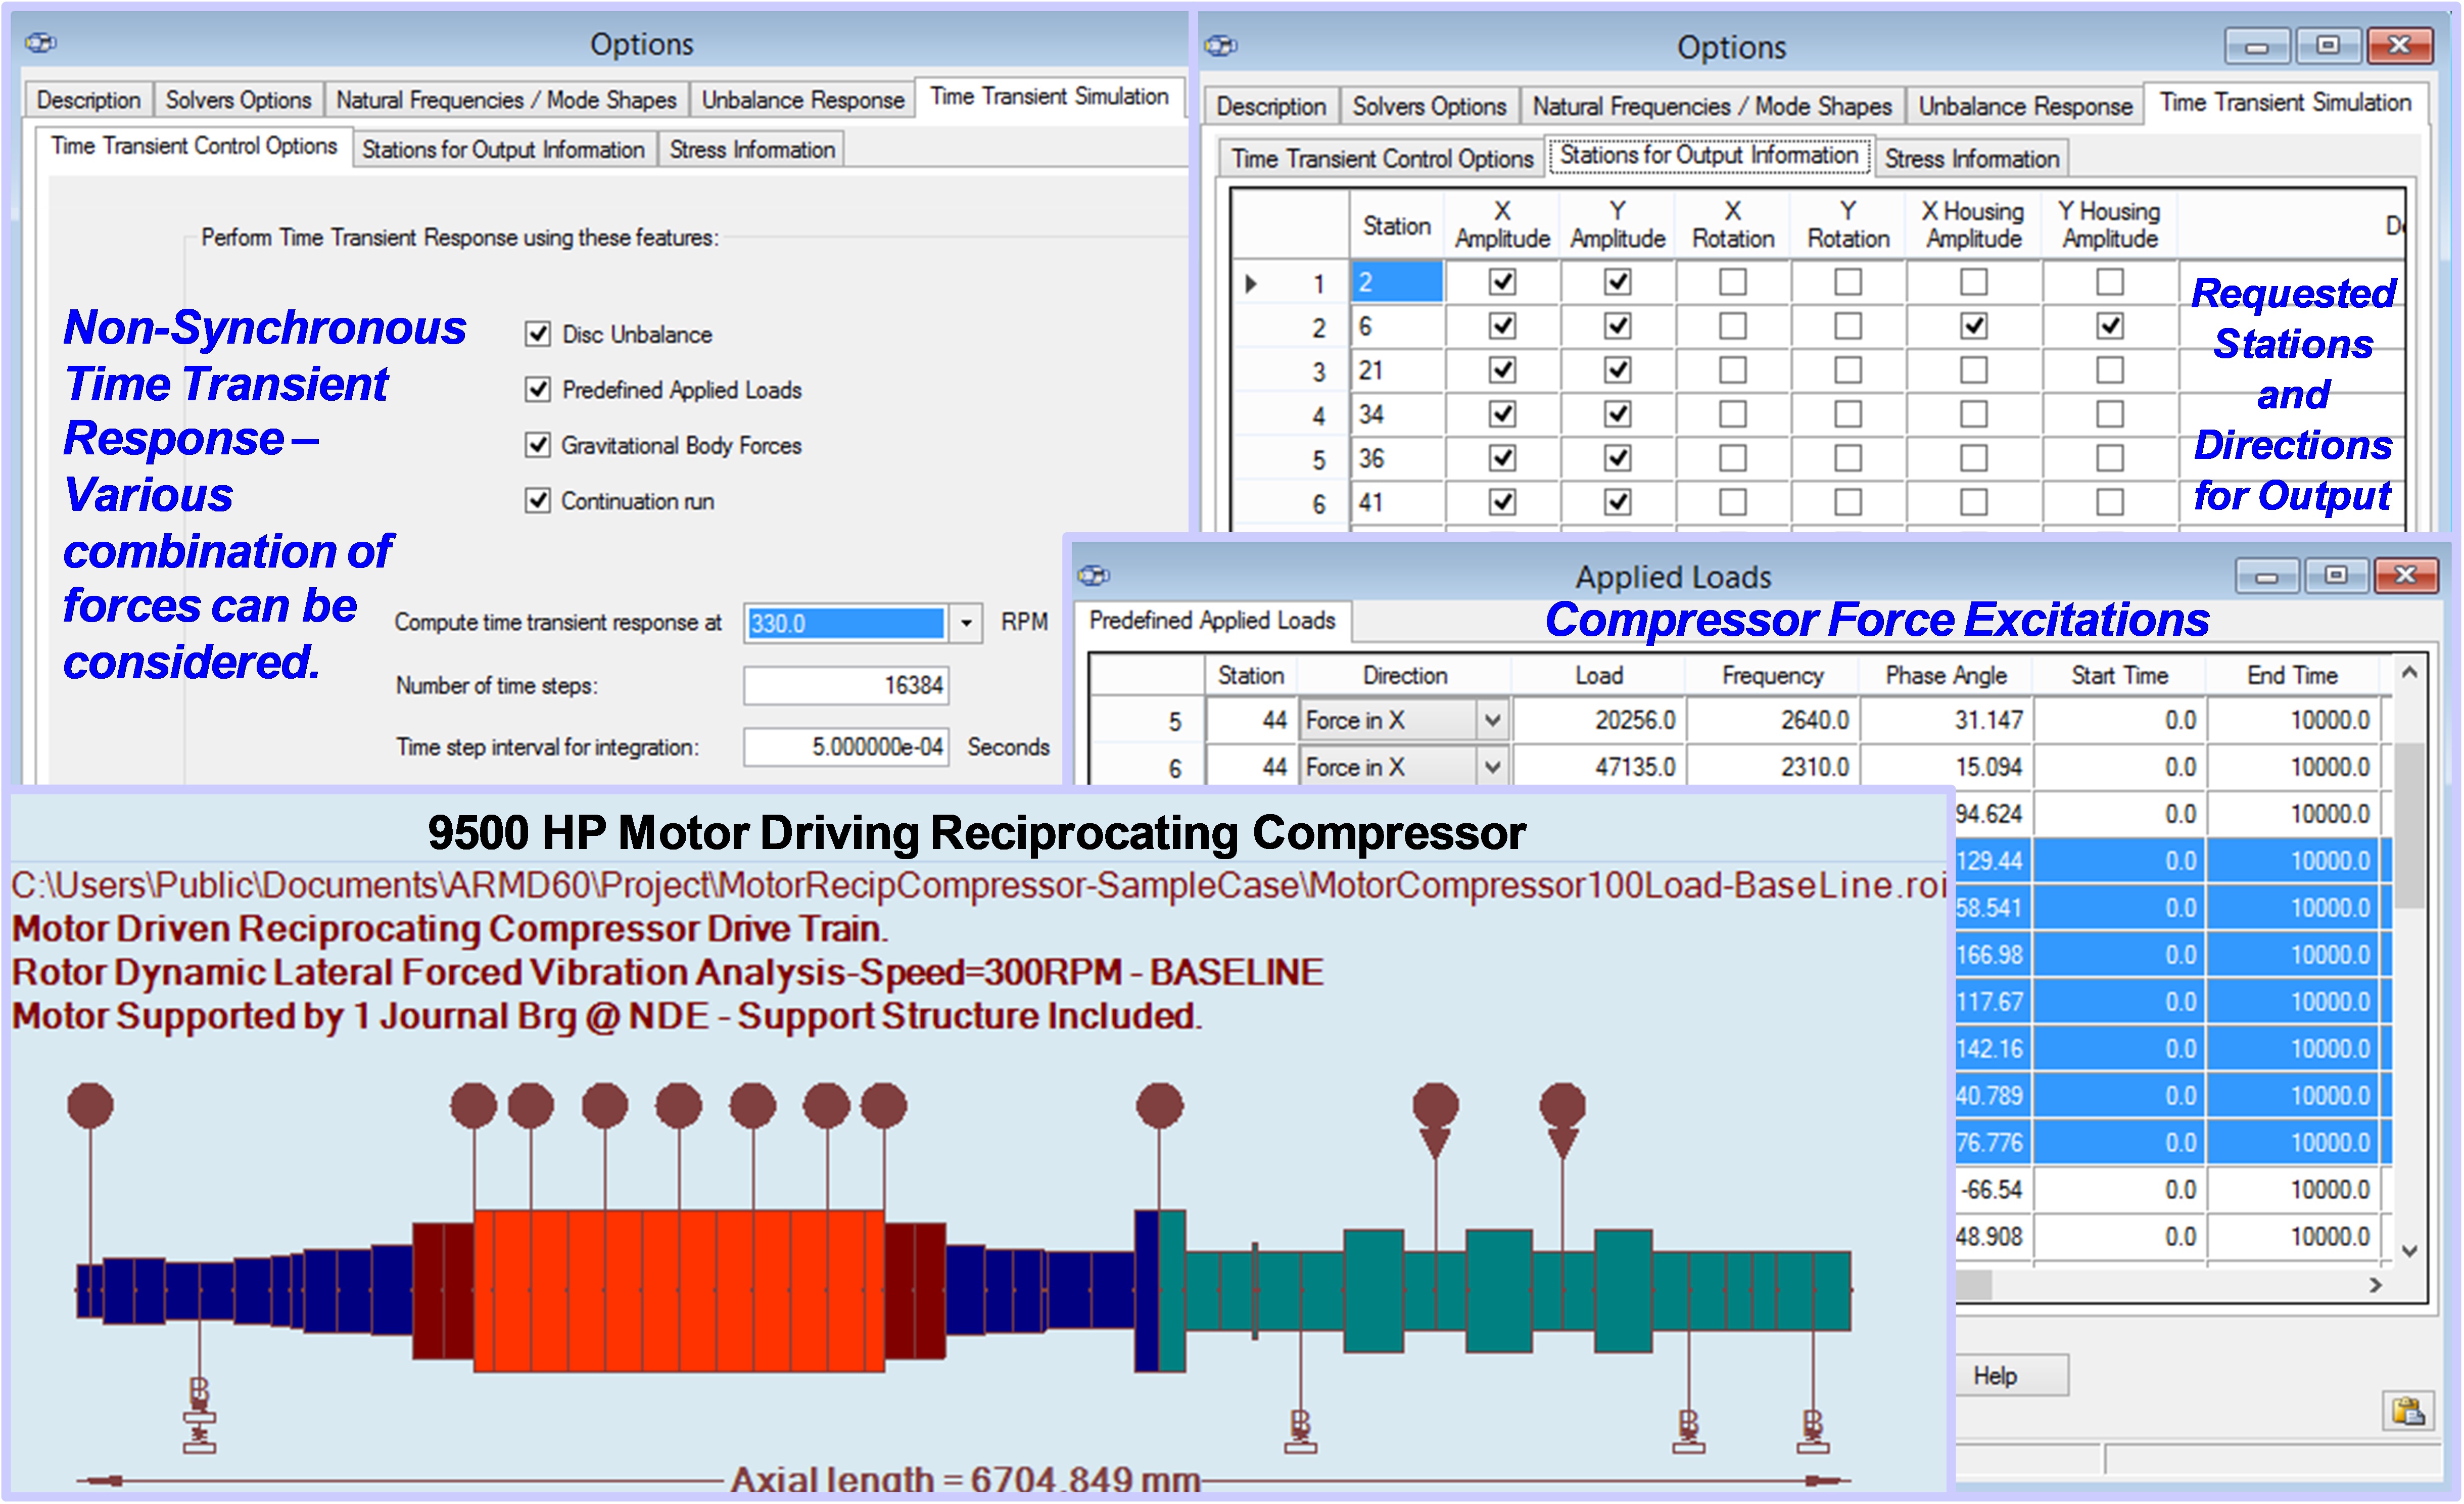The image size is (2464, 1504).
Task: Switch to Stress Information tab in left window
Action: [x=752, y=150]
